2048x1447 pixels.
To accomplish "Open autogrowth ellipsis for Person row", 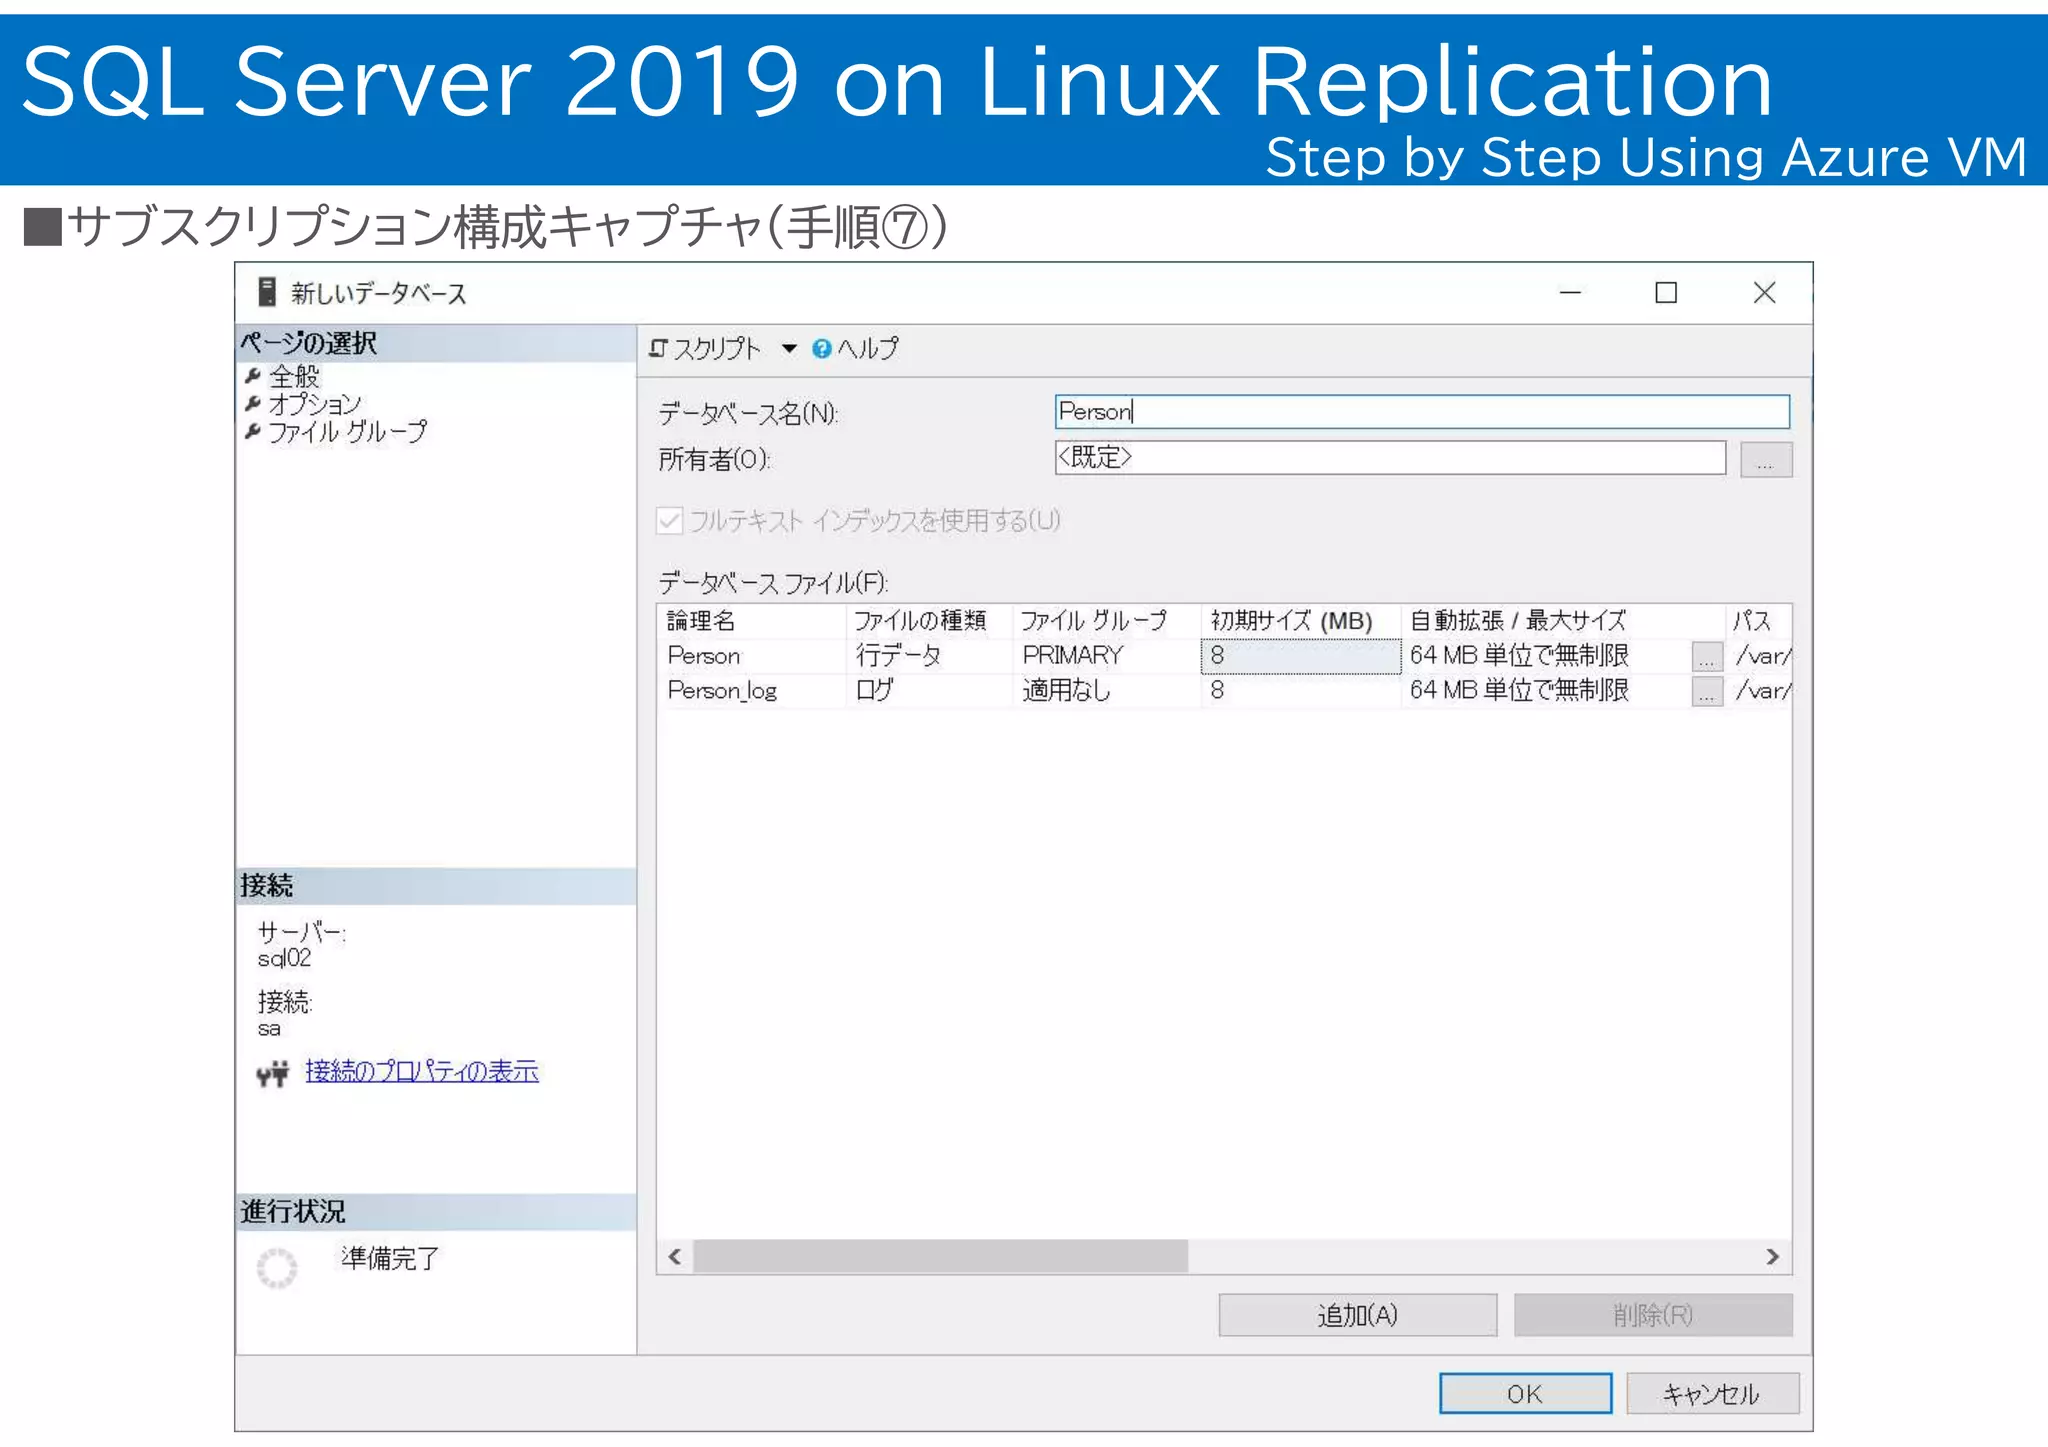I will coord(1707,657).
